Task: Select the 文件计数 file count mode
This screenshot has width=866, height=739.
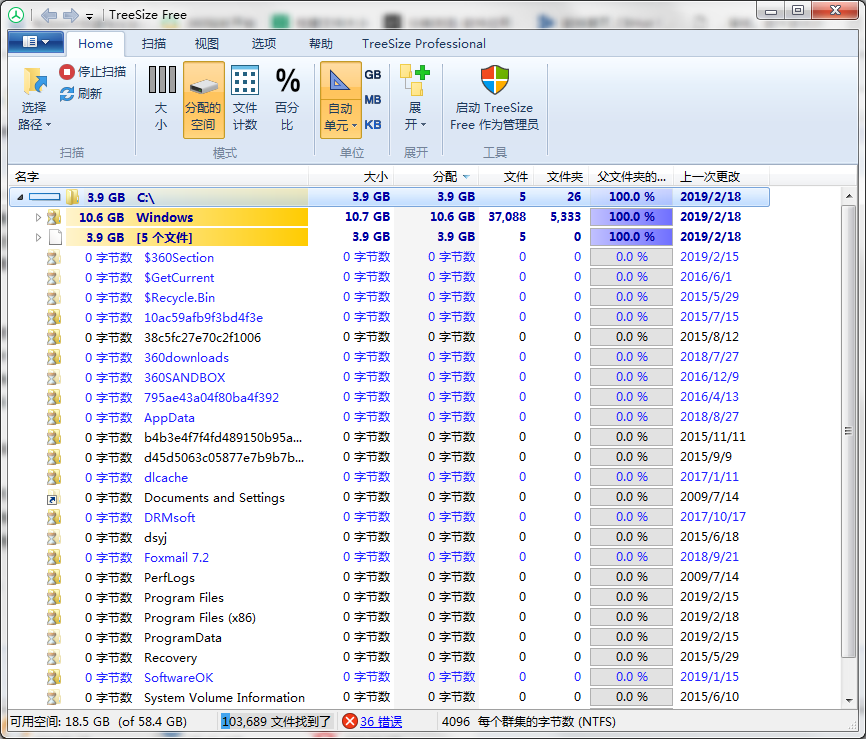Action: click(245, 82)
